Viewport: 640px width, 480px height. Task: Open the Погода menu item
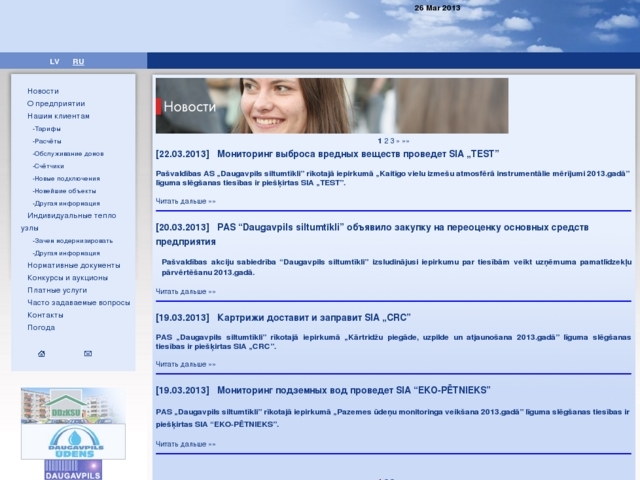pyautogui.click(x=41, y=327)
